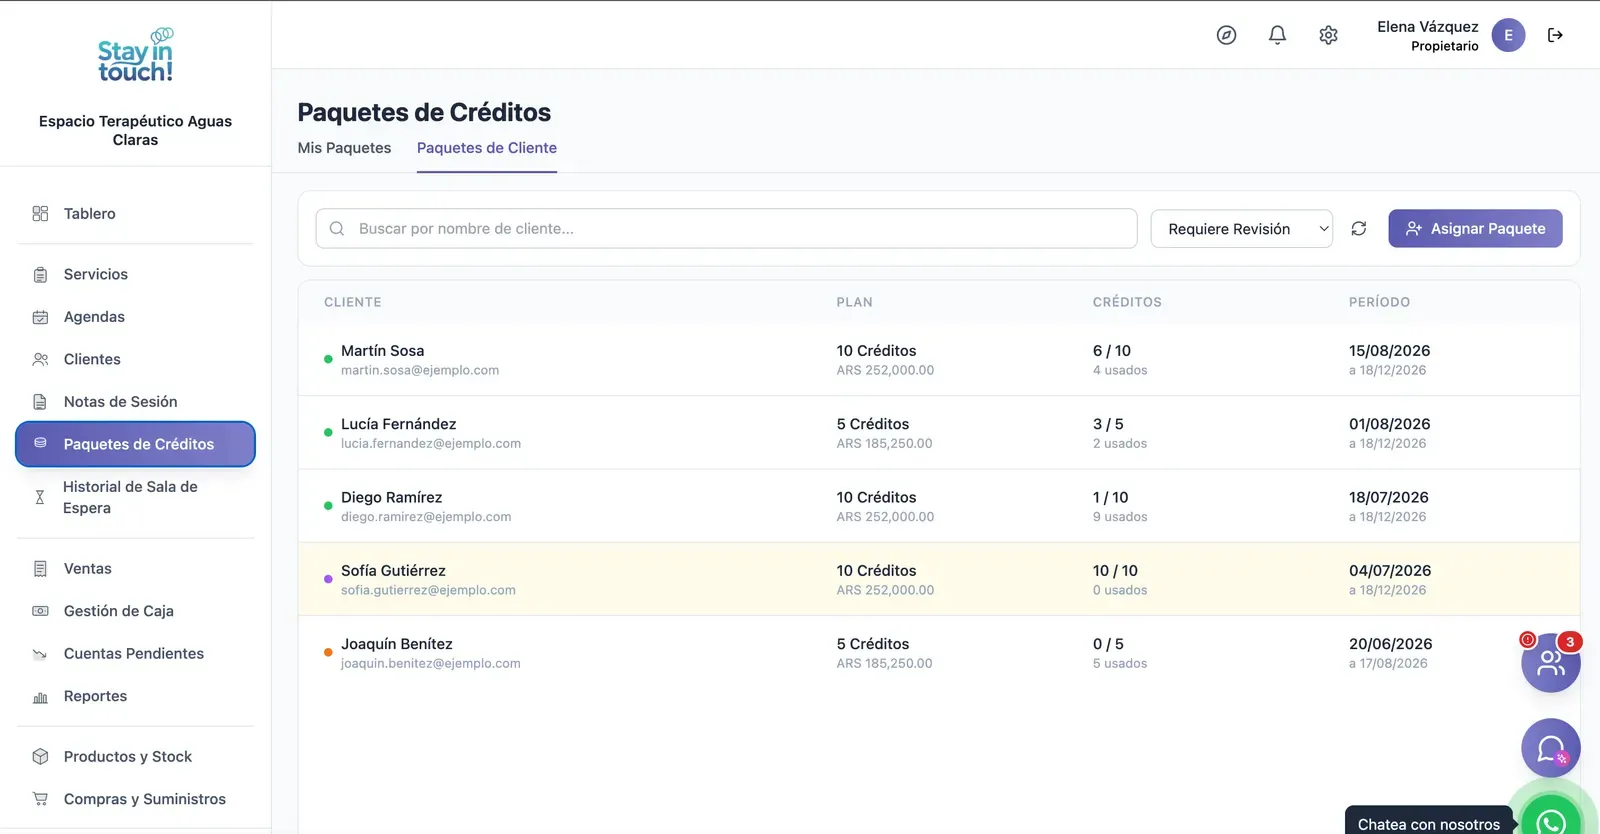The height and width of the screenshot is (834, 1600).
Task: Click Espacio Terapéutico Aguas Claras title
Action: [x=135, y=131]
